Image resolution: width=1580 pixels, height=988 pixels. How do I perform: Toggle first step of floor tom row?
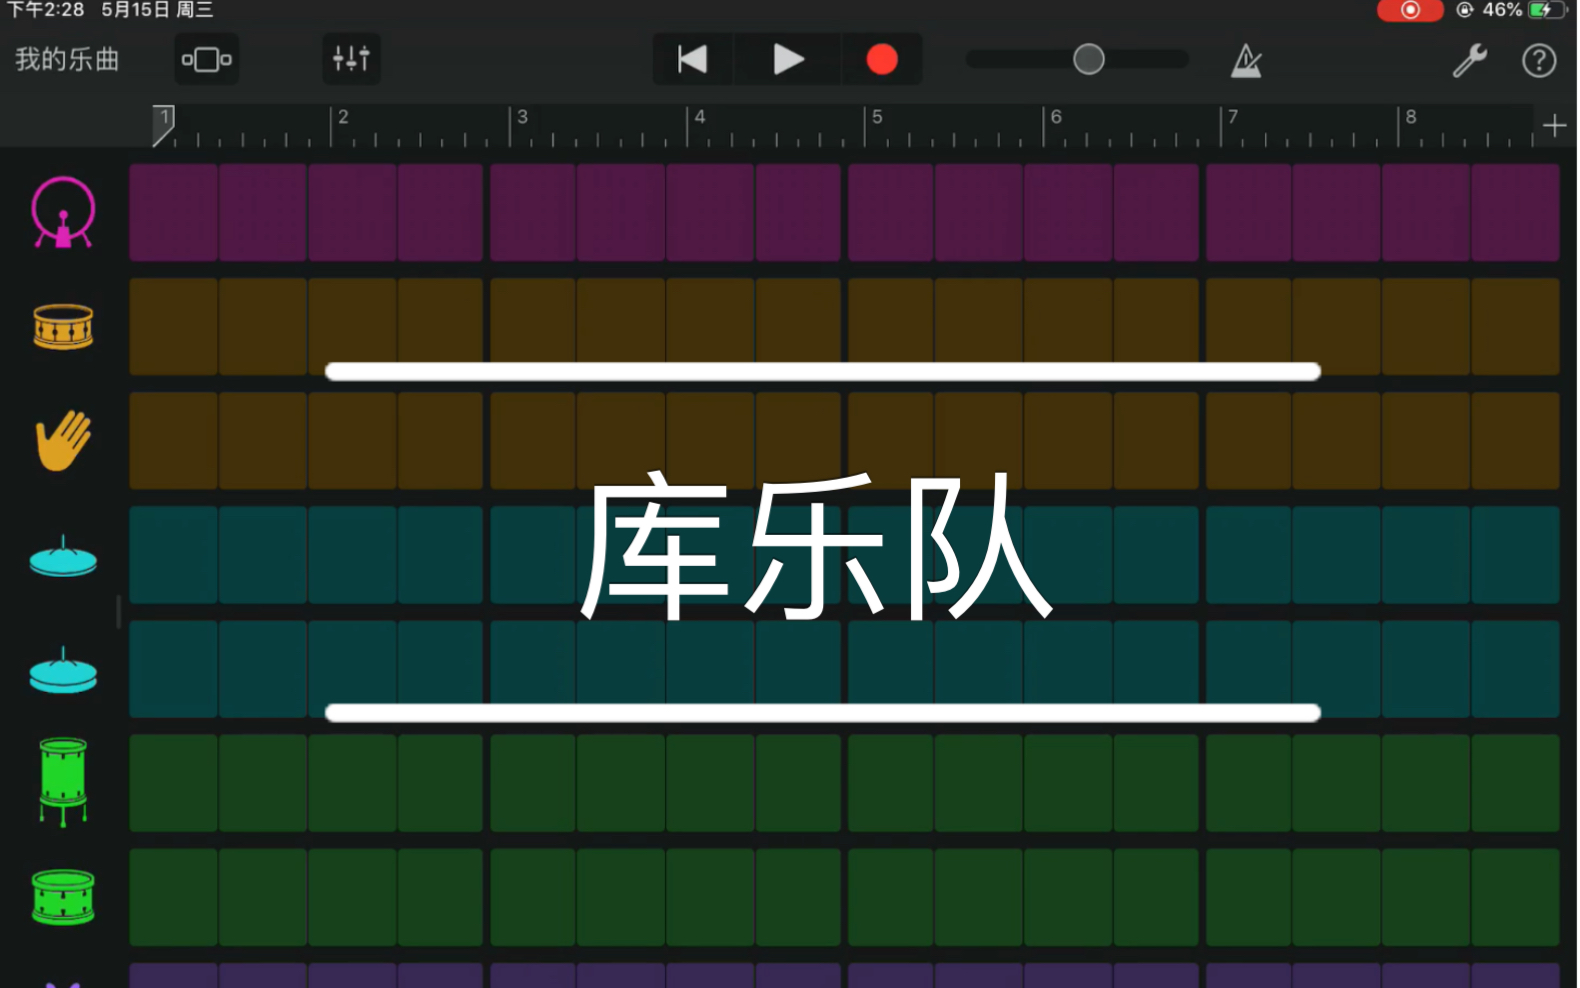(174, 783)
